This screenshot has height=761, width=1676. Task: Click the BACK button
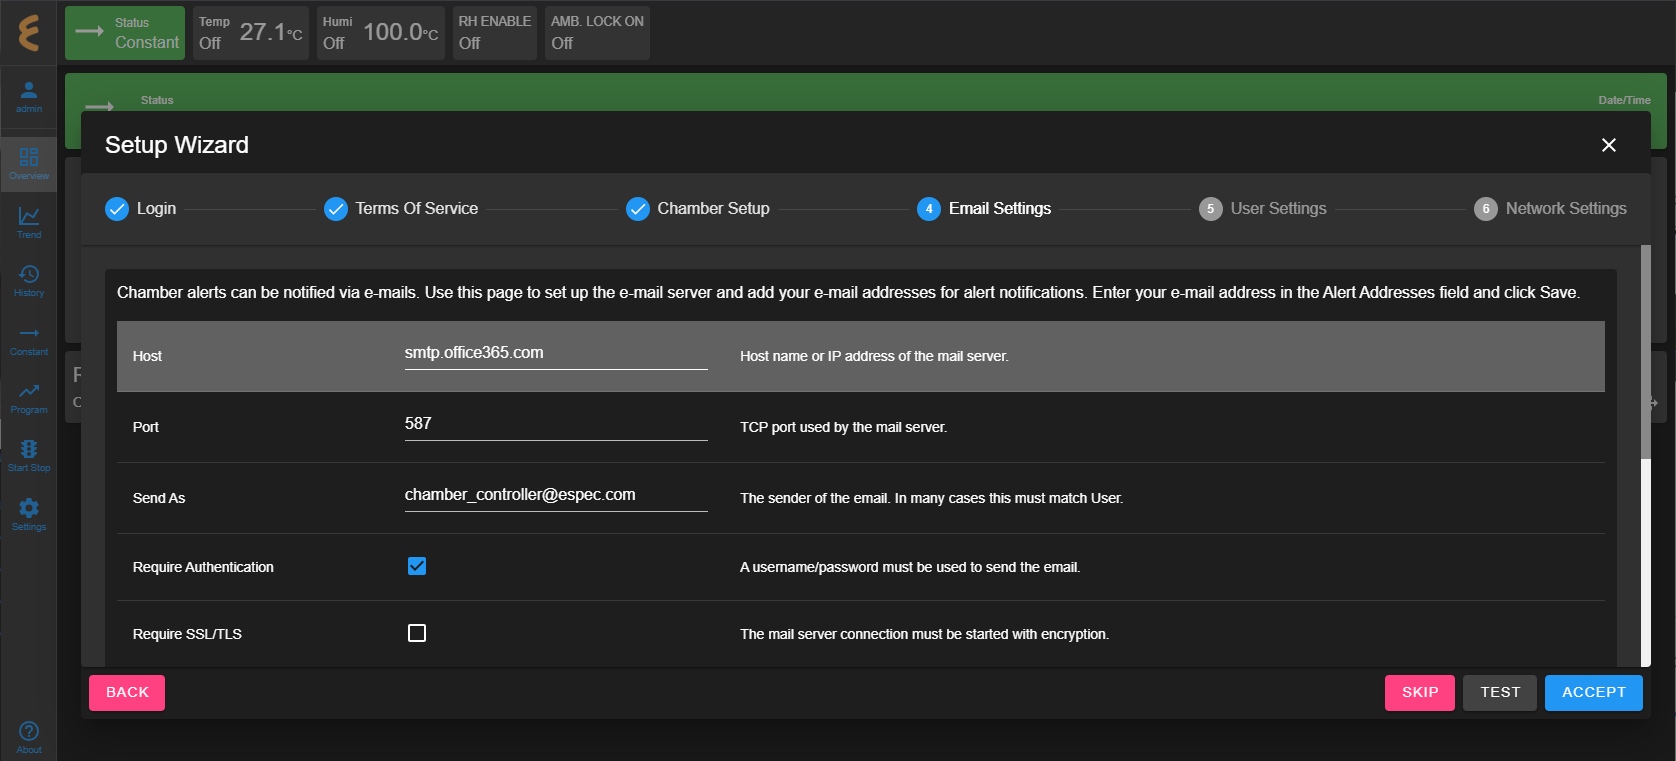pos(127,692)
